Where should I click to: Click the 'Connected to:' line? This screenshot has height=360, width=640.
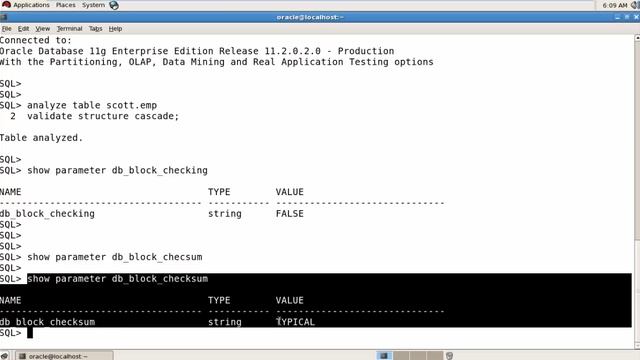36,40
